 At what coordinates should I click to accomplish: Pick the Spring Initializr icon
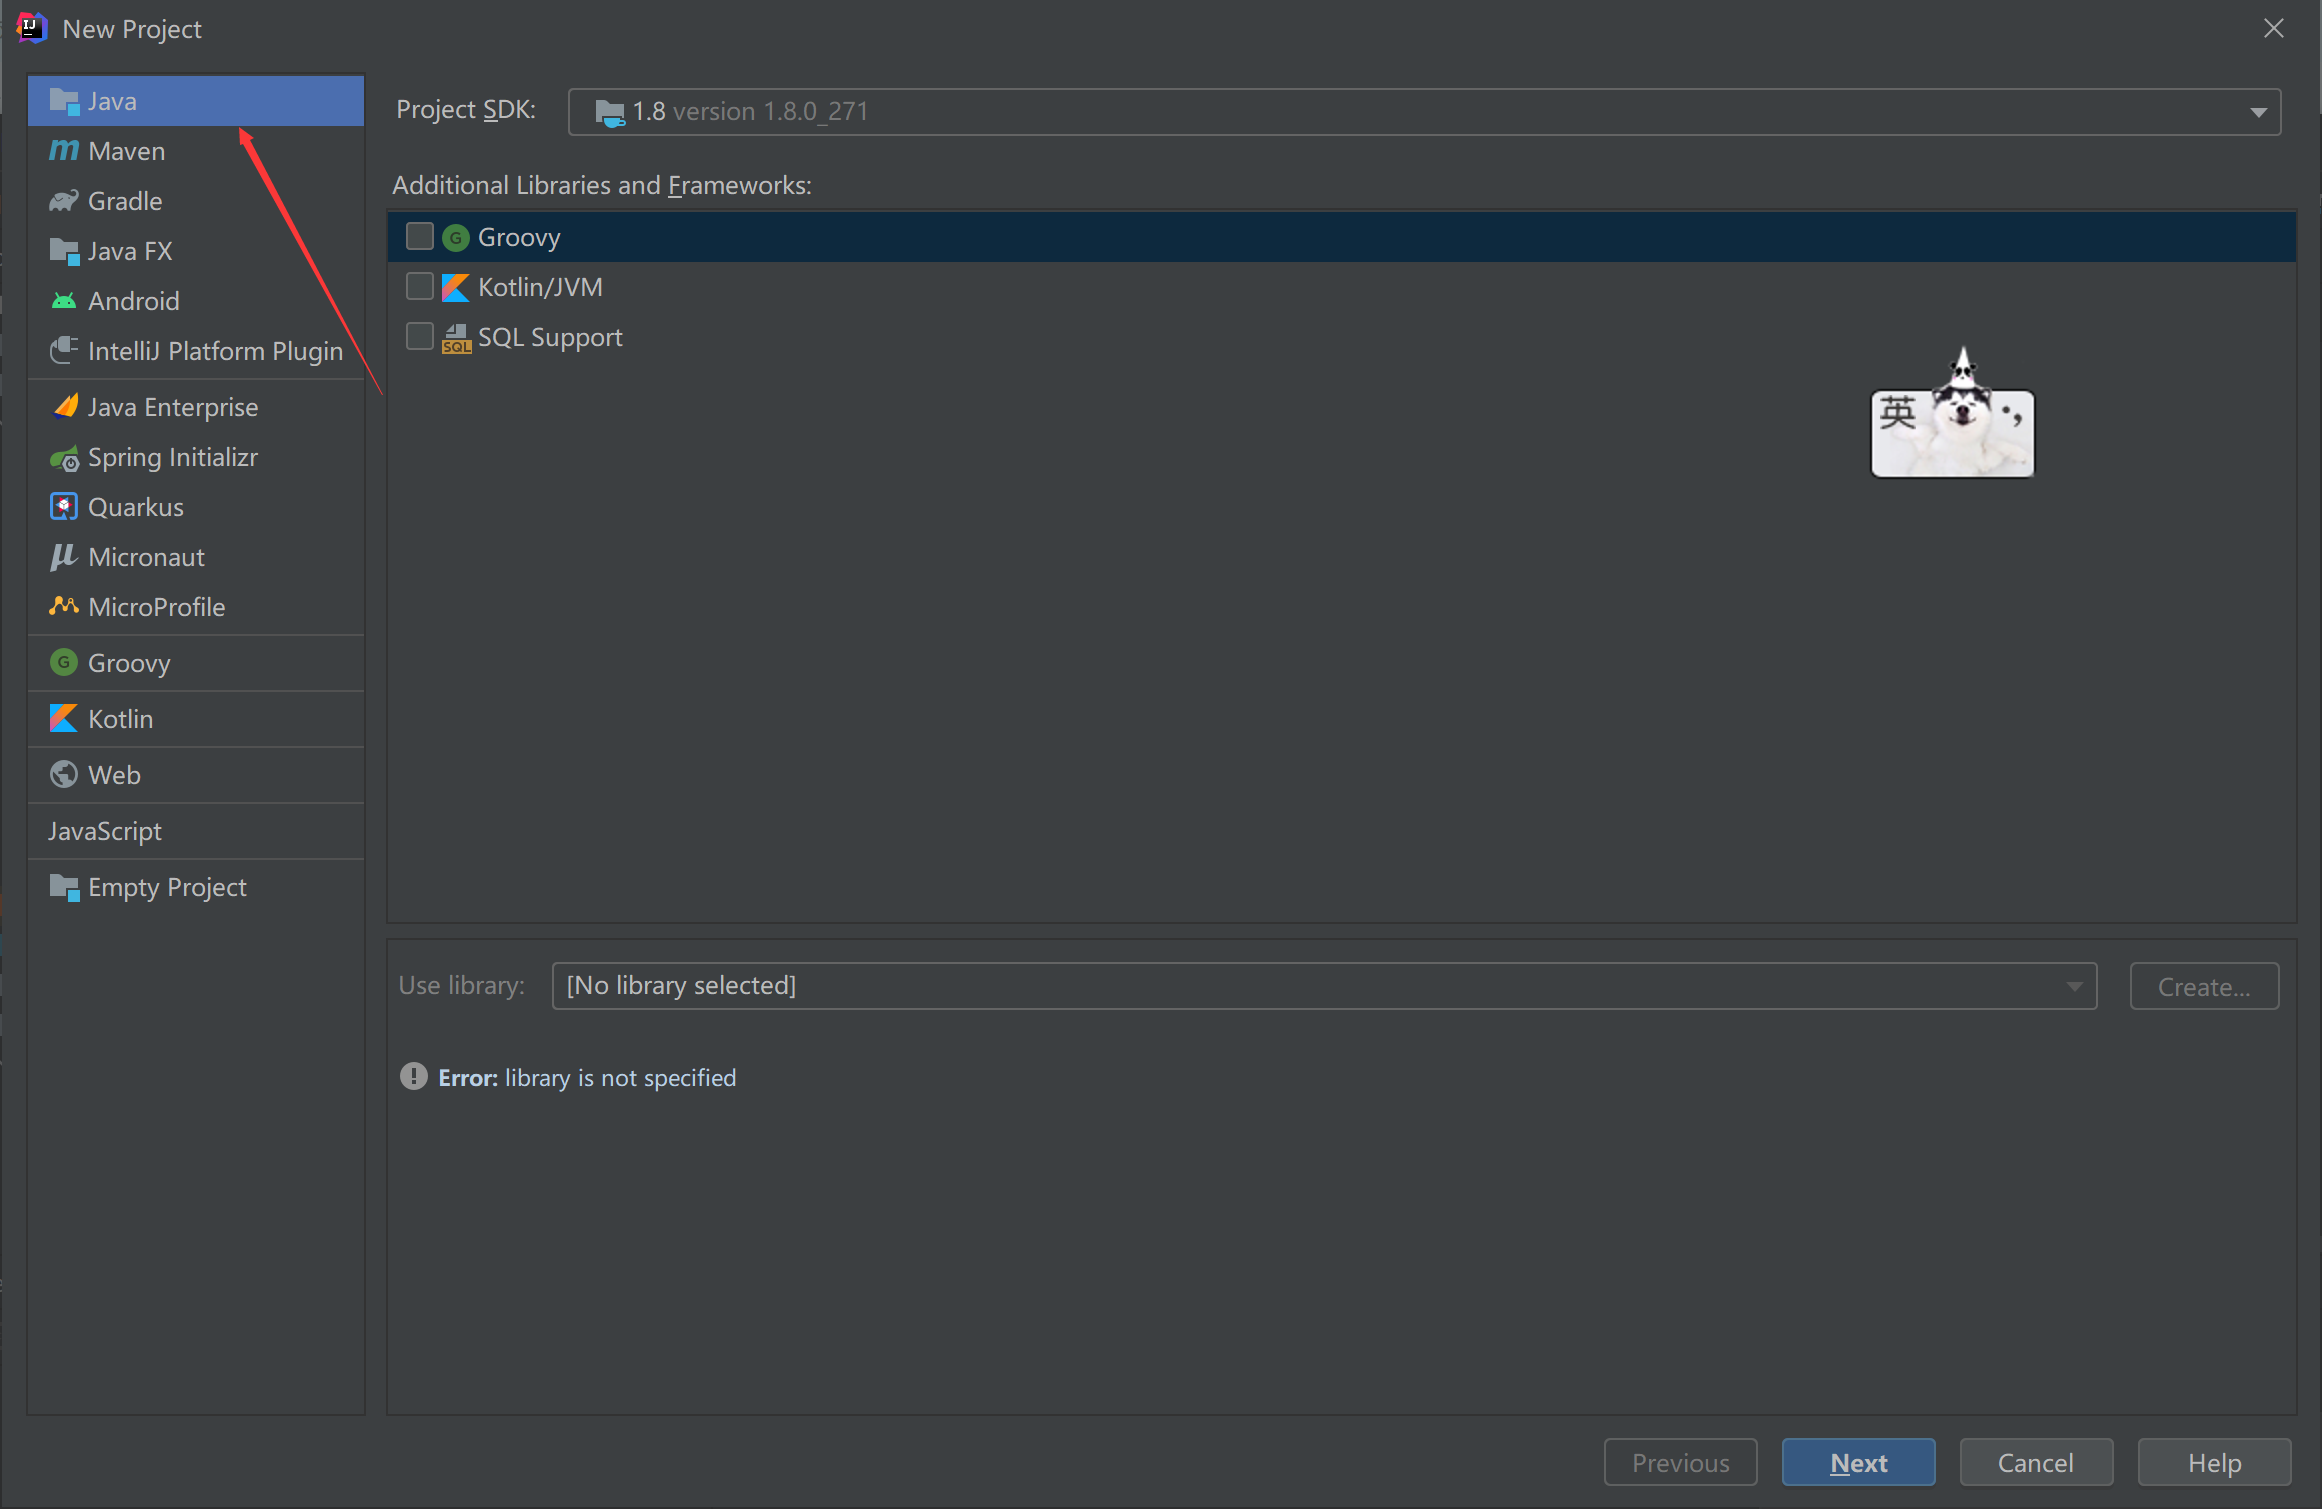(64, 458)
